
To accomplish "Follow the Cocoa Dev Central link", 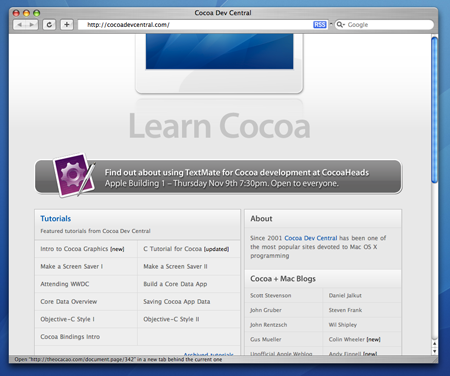I will 311,238.
